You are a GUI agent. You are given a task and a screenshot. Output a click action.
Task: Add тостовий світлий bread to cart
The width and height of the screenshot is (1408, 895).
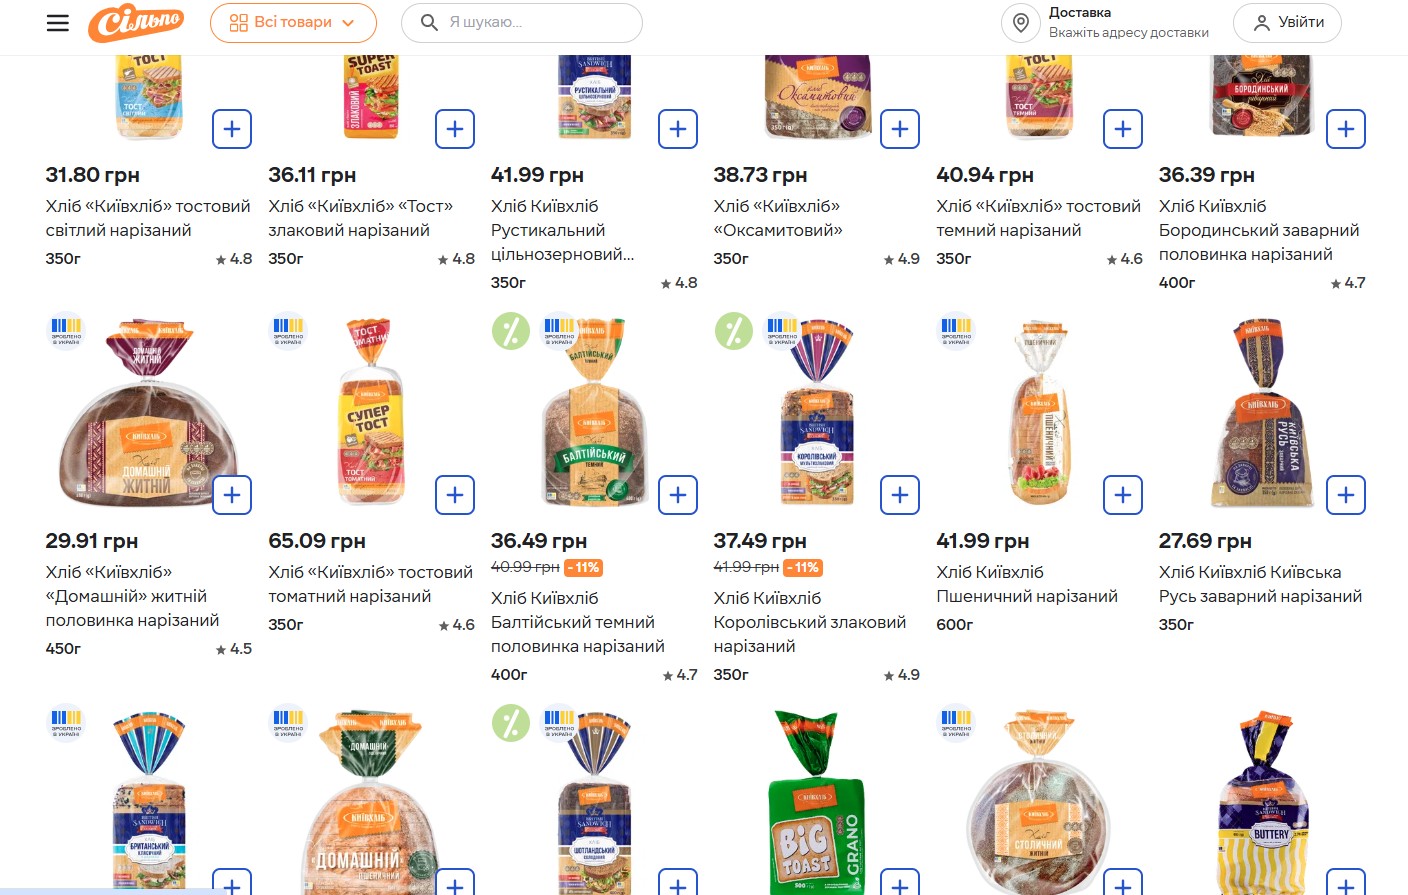pyautogui.click(x=232, y=129)
